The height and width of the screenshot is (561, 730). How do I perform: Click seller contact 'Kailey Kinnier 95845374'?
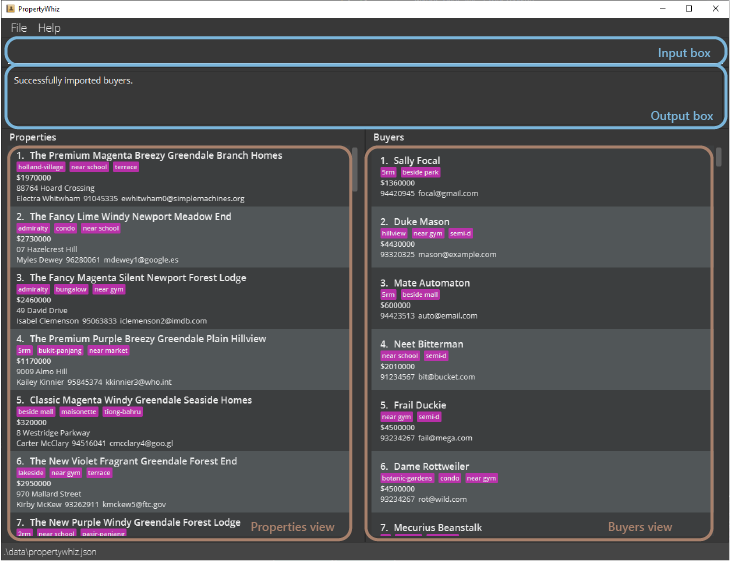click(59, 382)
